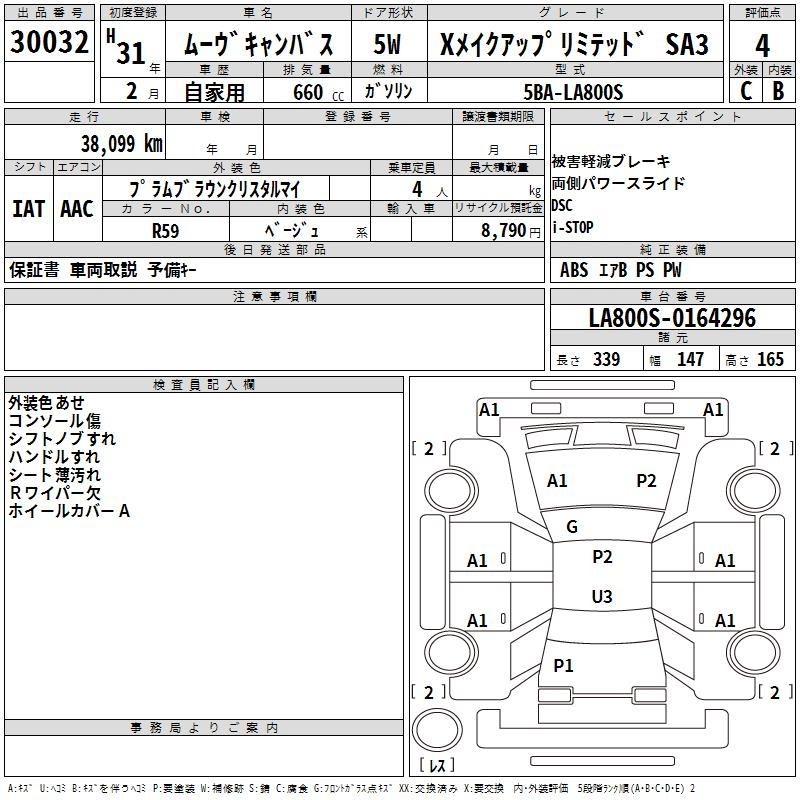Select the 両側パワースライド sales point
This screenshot has height=800, width=800.
[618, 183]
